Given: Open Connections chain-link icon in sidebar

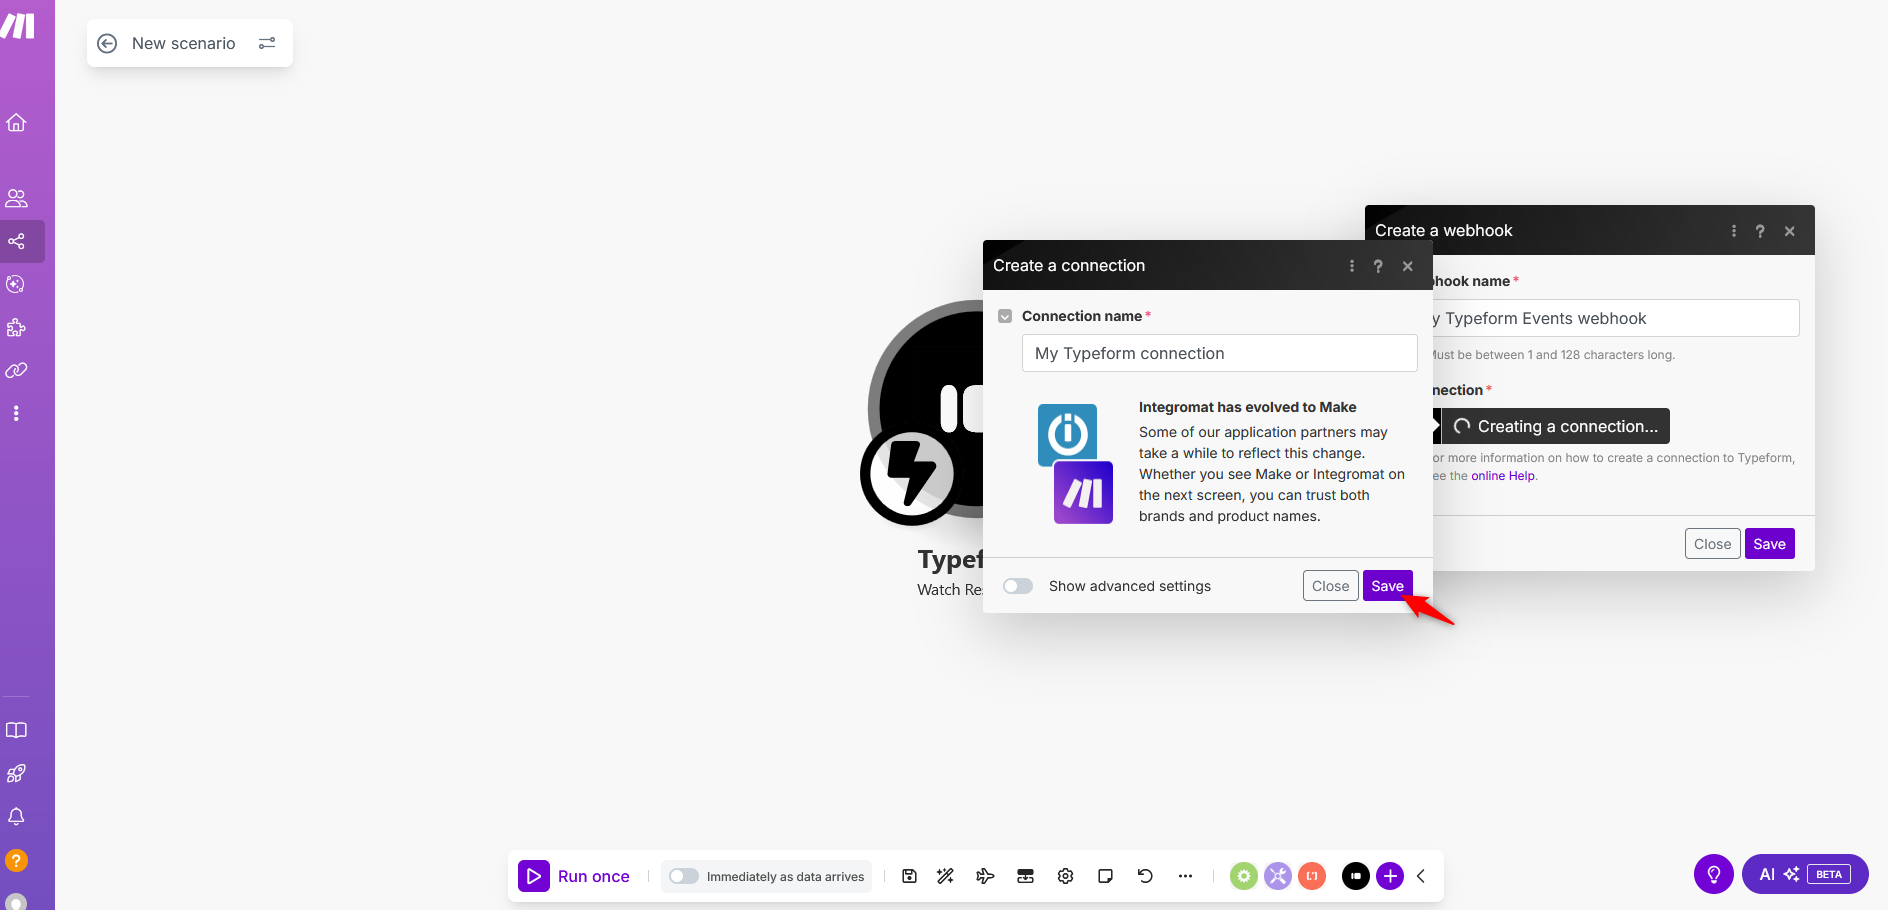Looking at the screenshot, I should 17,370.
